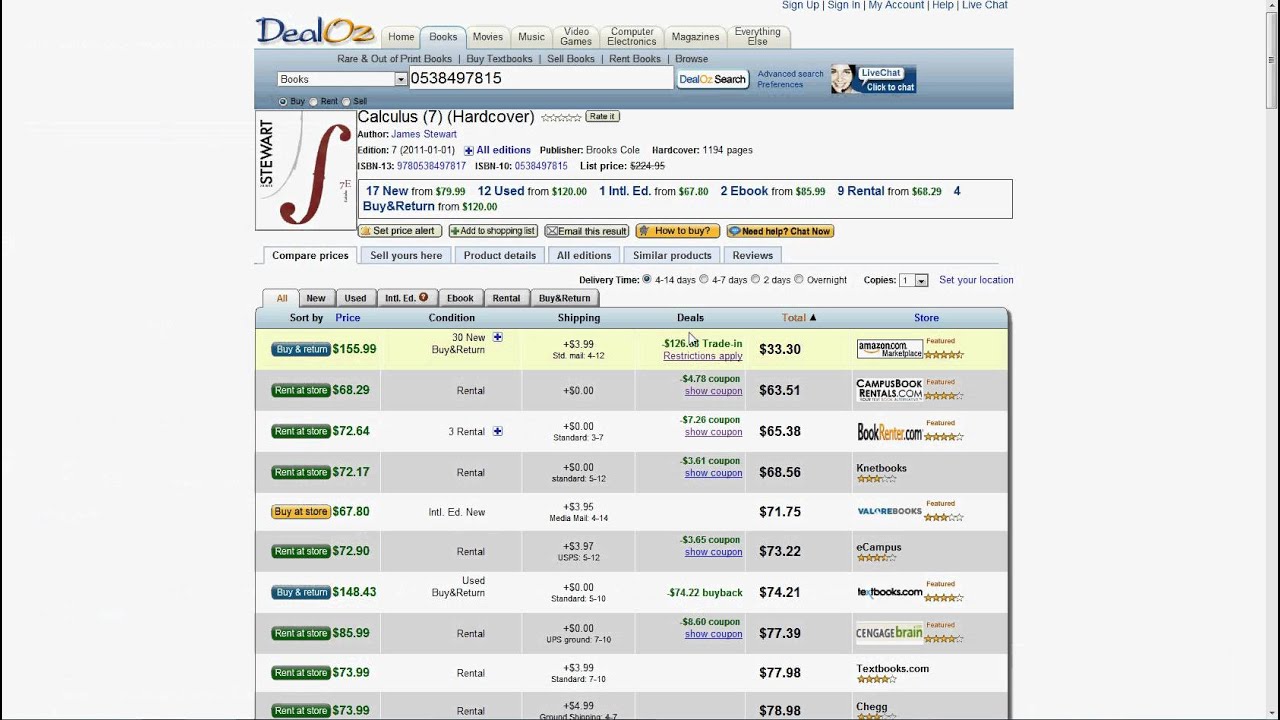The image size is (1280, 720).
Task: Open the Music nav tab
Action: coord(531,37)
